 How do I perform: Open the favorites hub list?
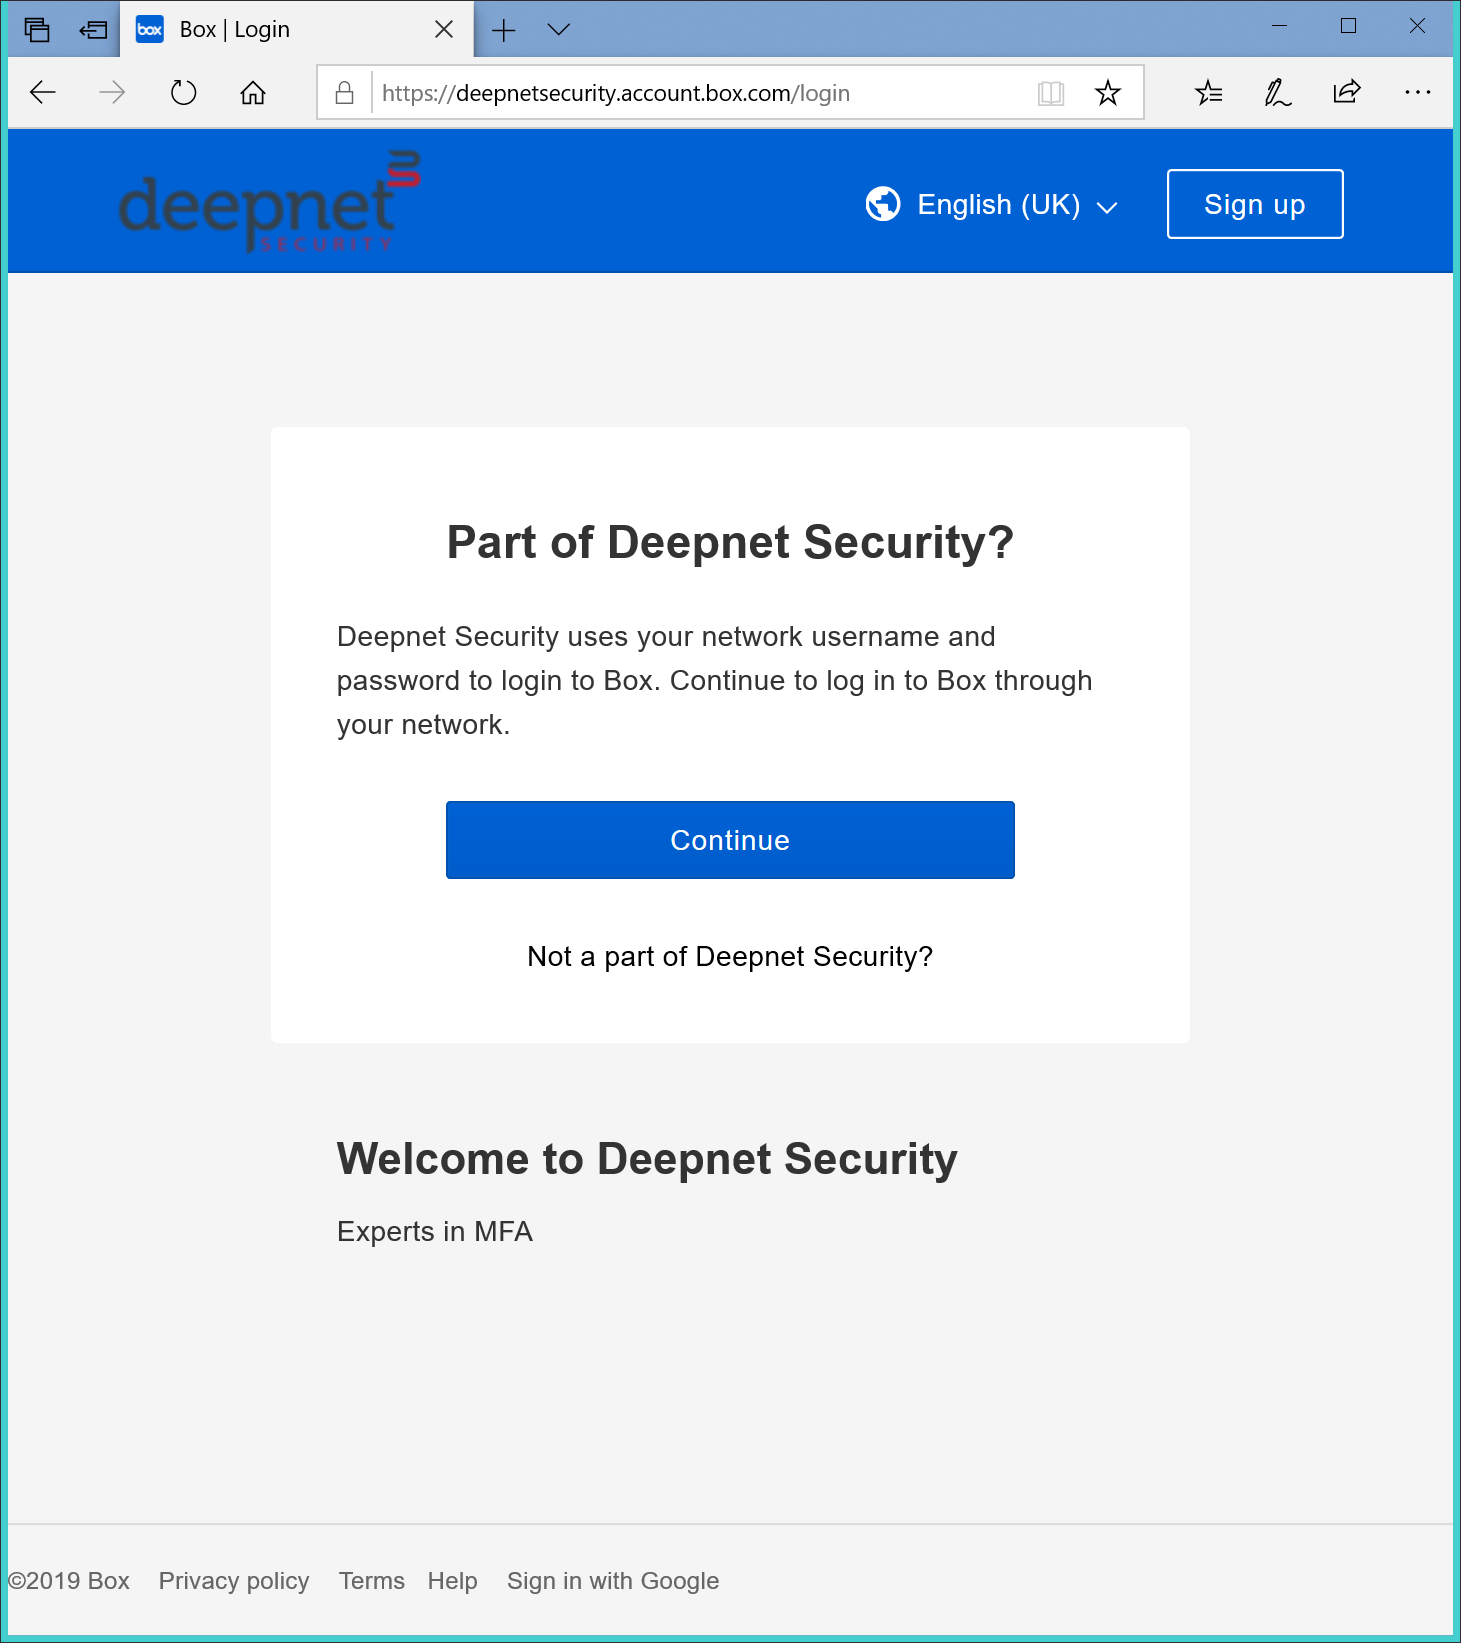coord(1209,93)
